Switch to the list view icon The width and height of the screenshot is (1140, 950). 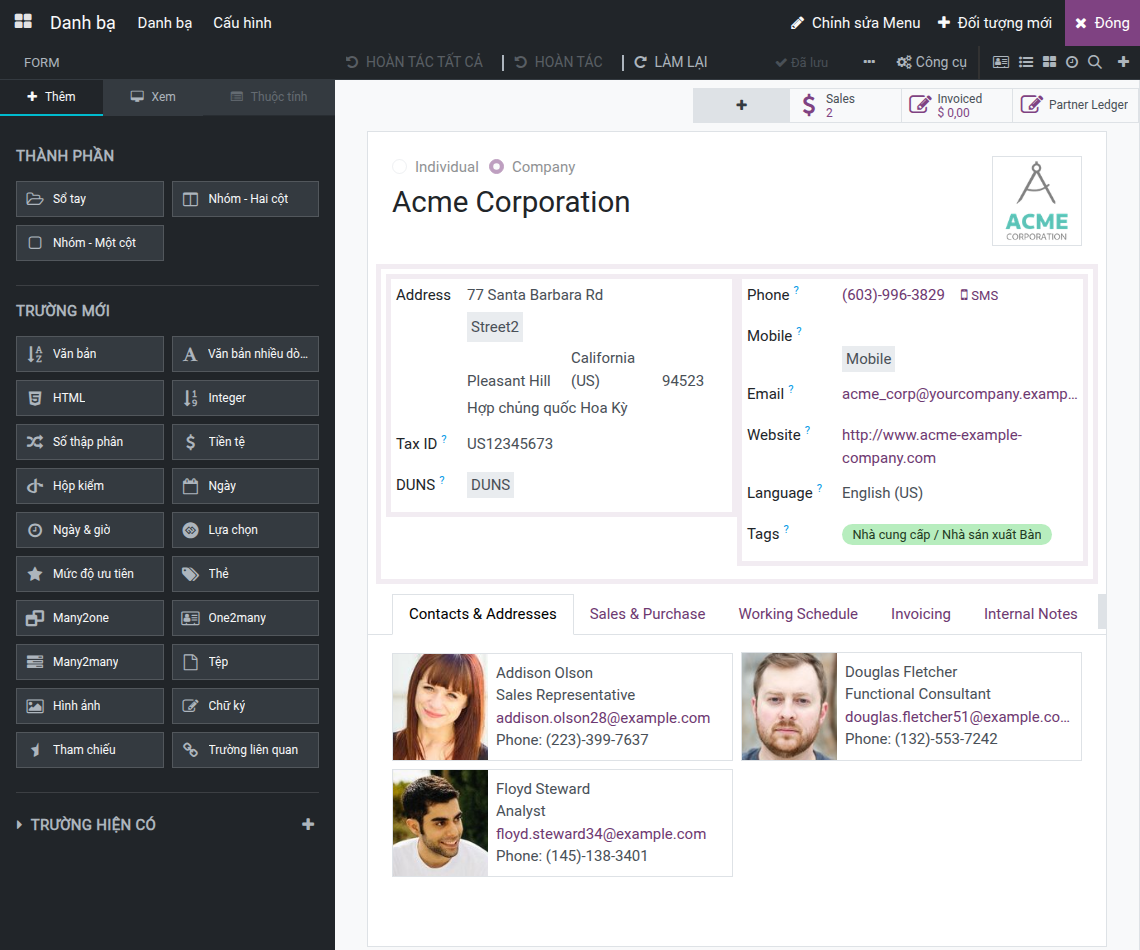click(1026, 63)
